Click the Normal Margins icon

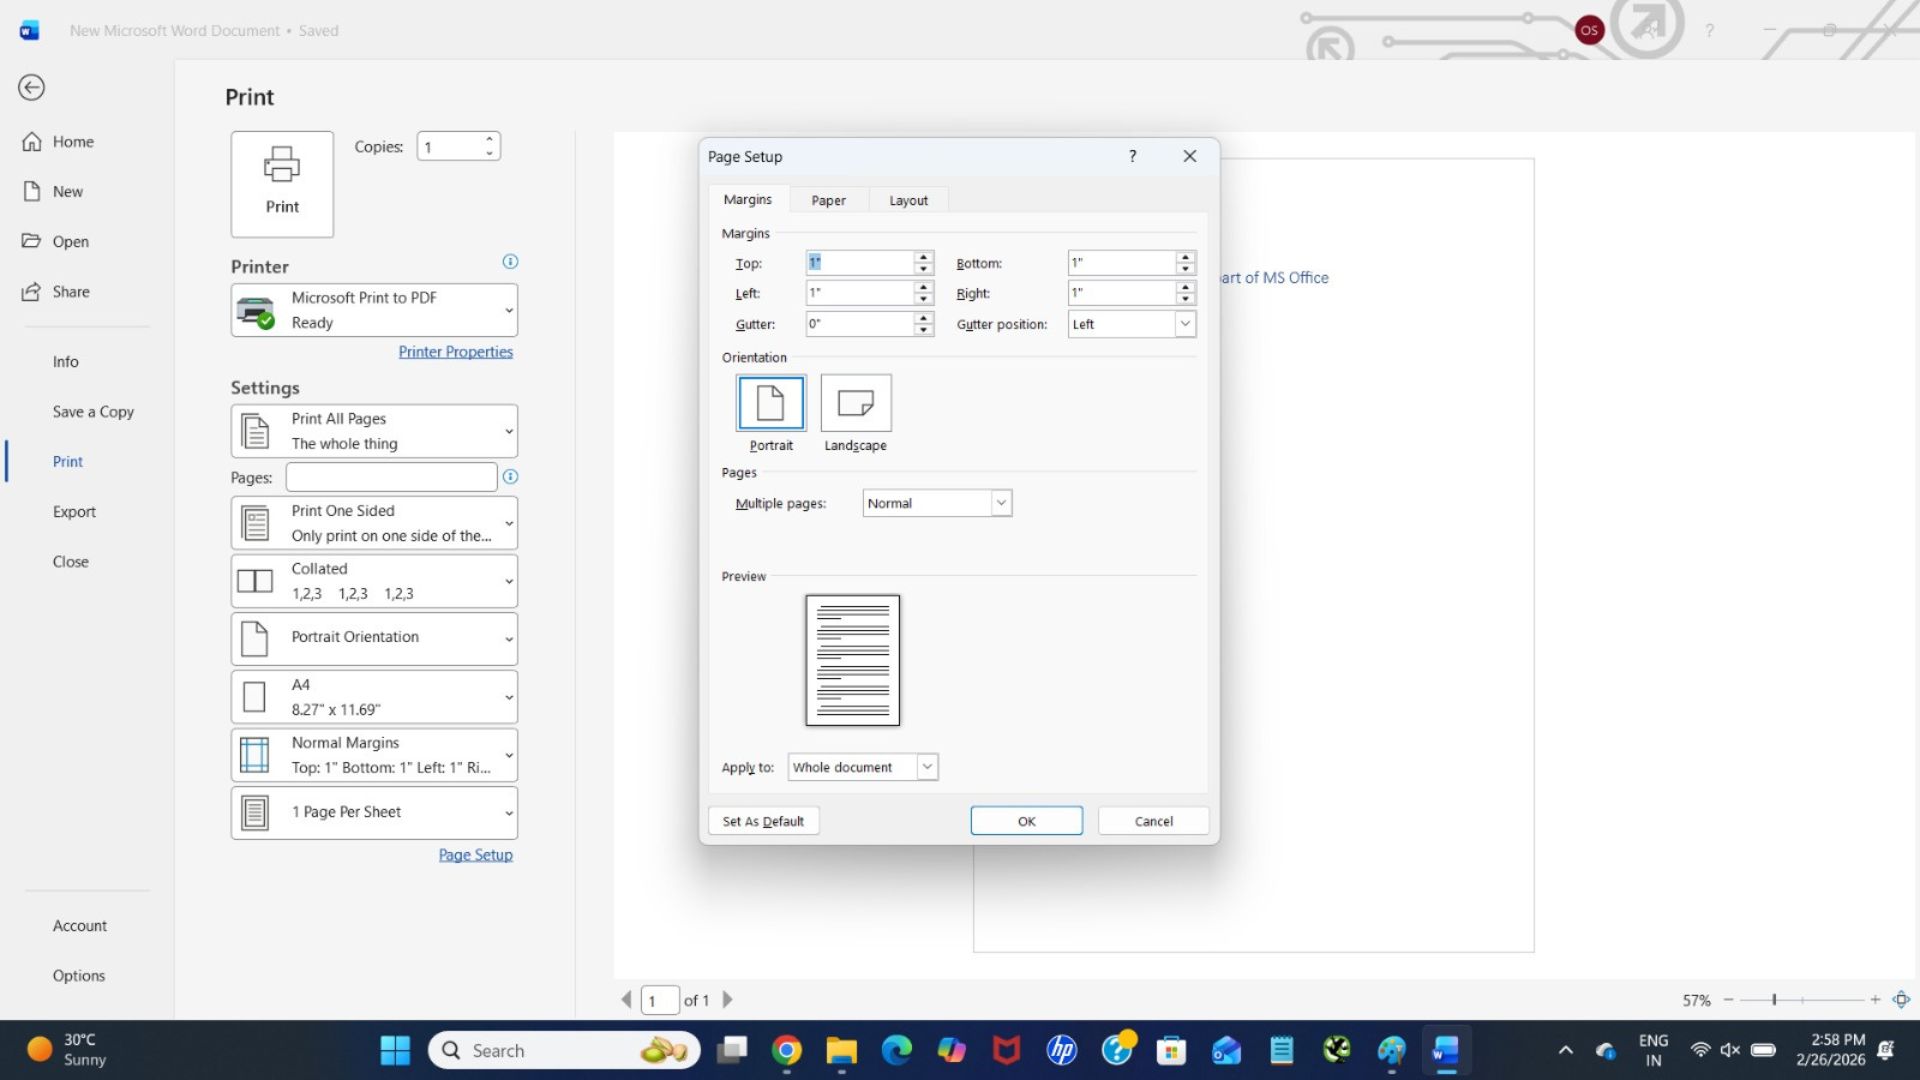tap(256, 754)
